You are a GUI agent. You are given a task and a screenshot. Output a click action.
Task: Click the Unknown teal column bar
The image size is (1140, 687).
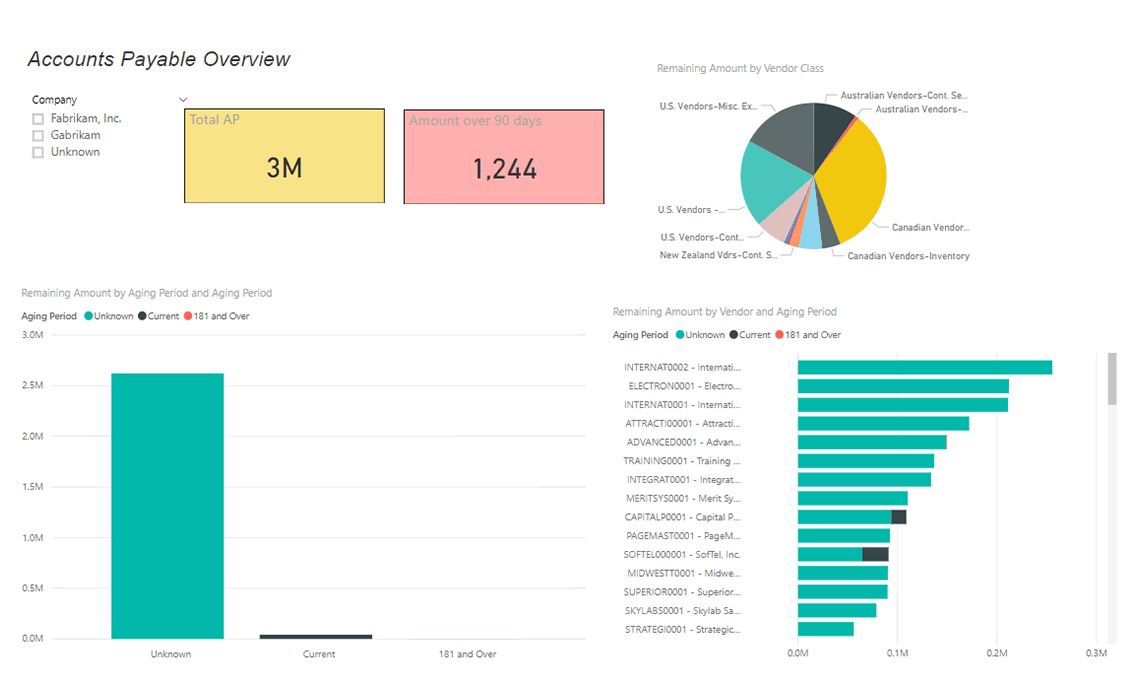point(167,506)
